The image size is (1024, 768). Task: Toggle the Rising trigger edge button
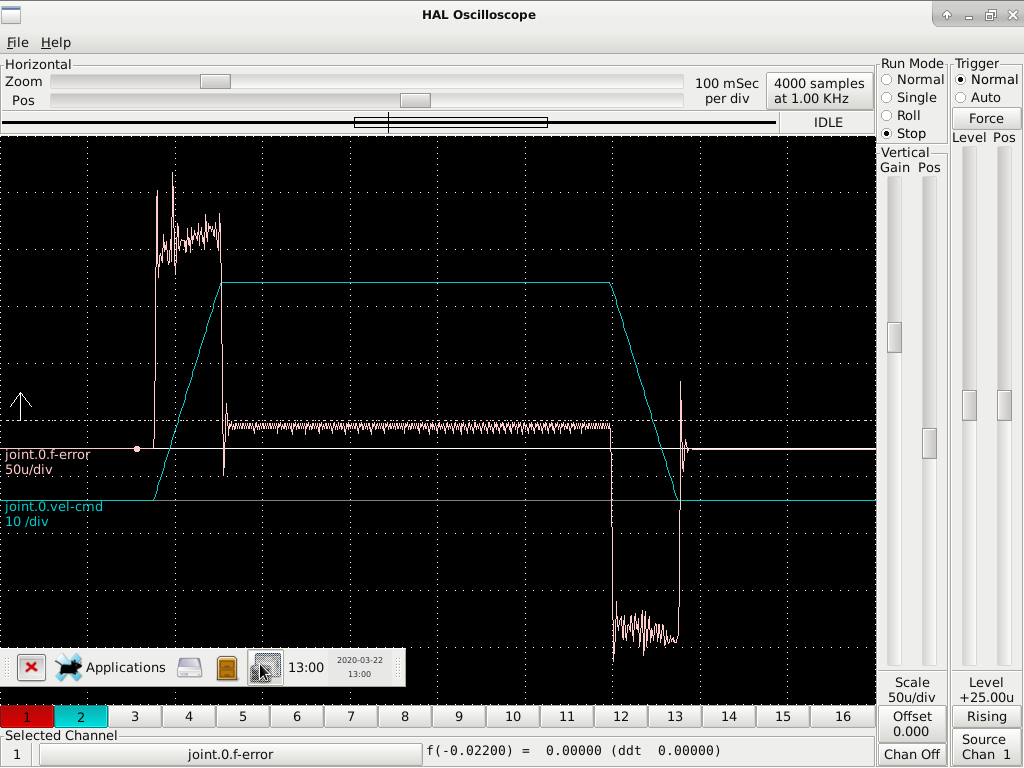click(x=986, y=716)
